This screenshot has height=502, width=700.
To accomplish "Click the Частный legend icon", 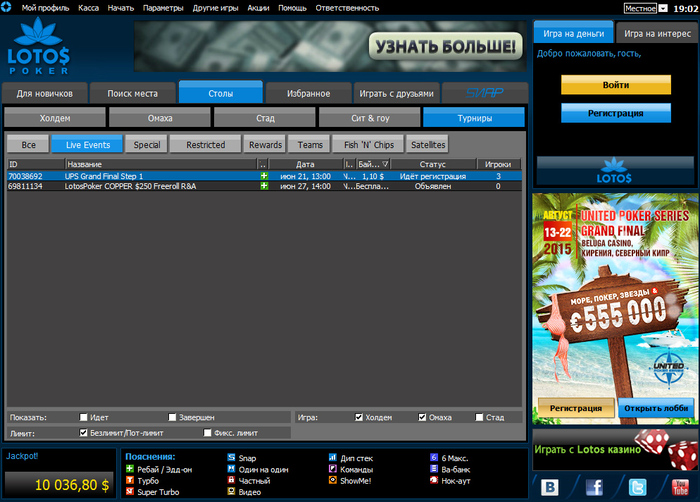I will point(231,480).
